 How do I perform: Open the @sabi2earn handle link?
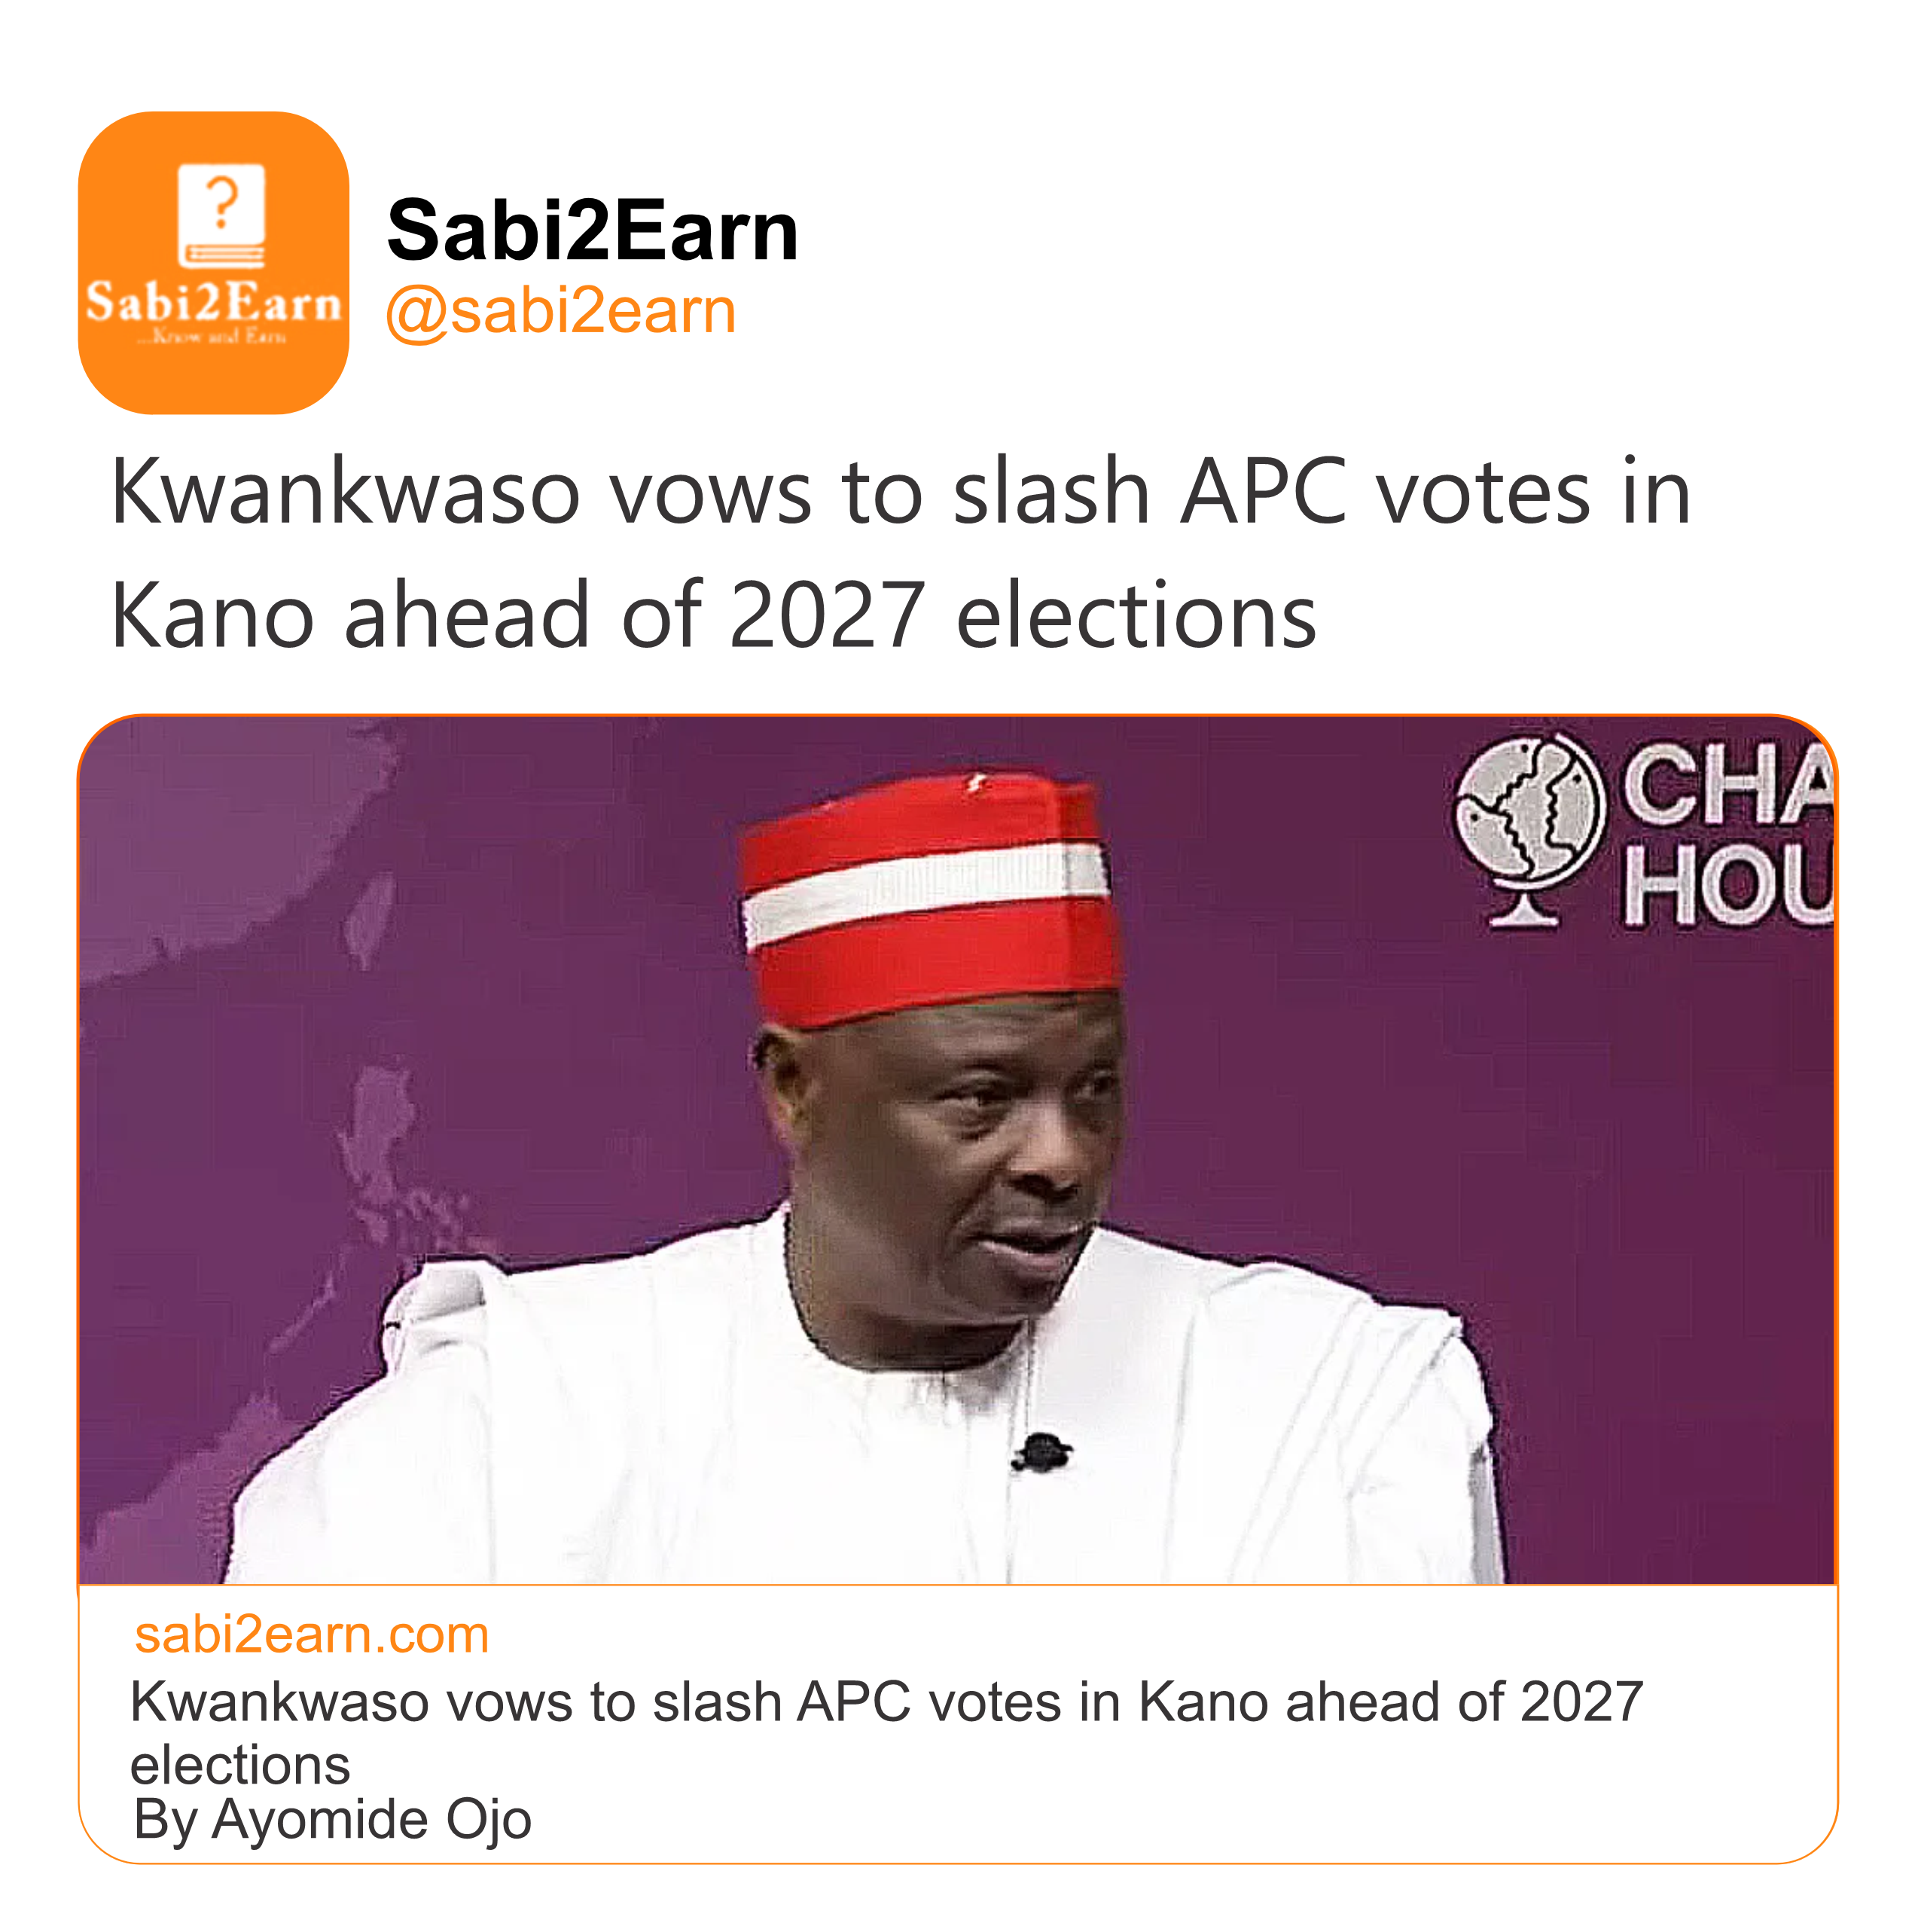coord(560,311)
